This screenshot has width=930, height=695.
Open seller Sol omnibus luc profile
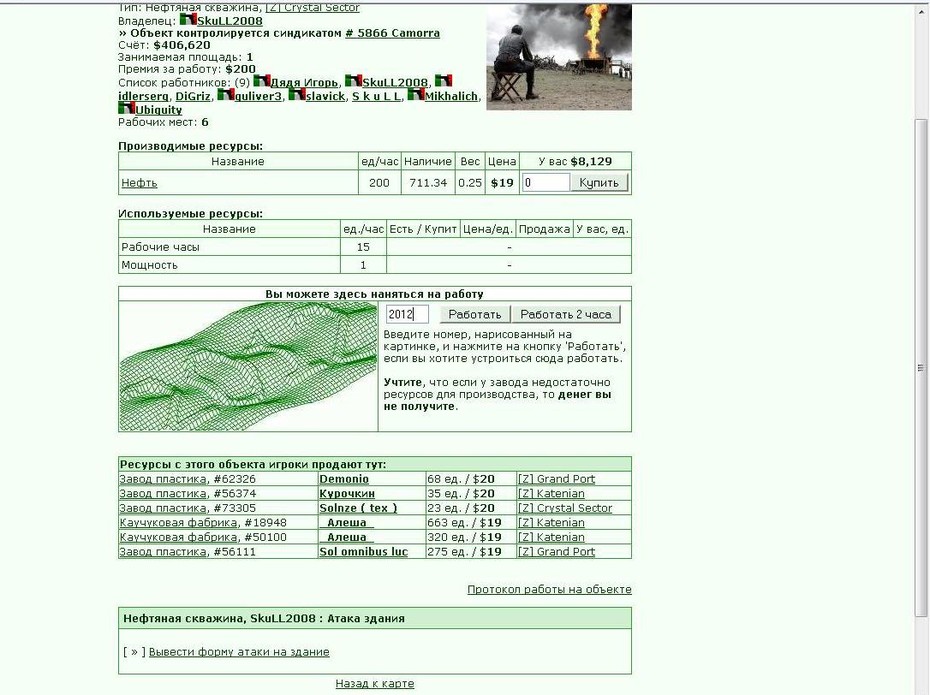[x=364, y=551]
